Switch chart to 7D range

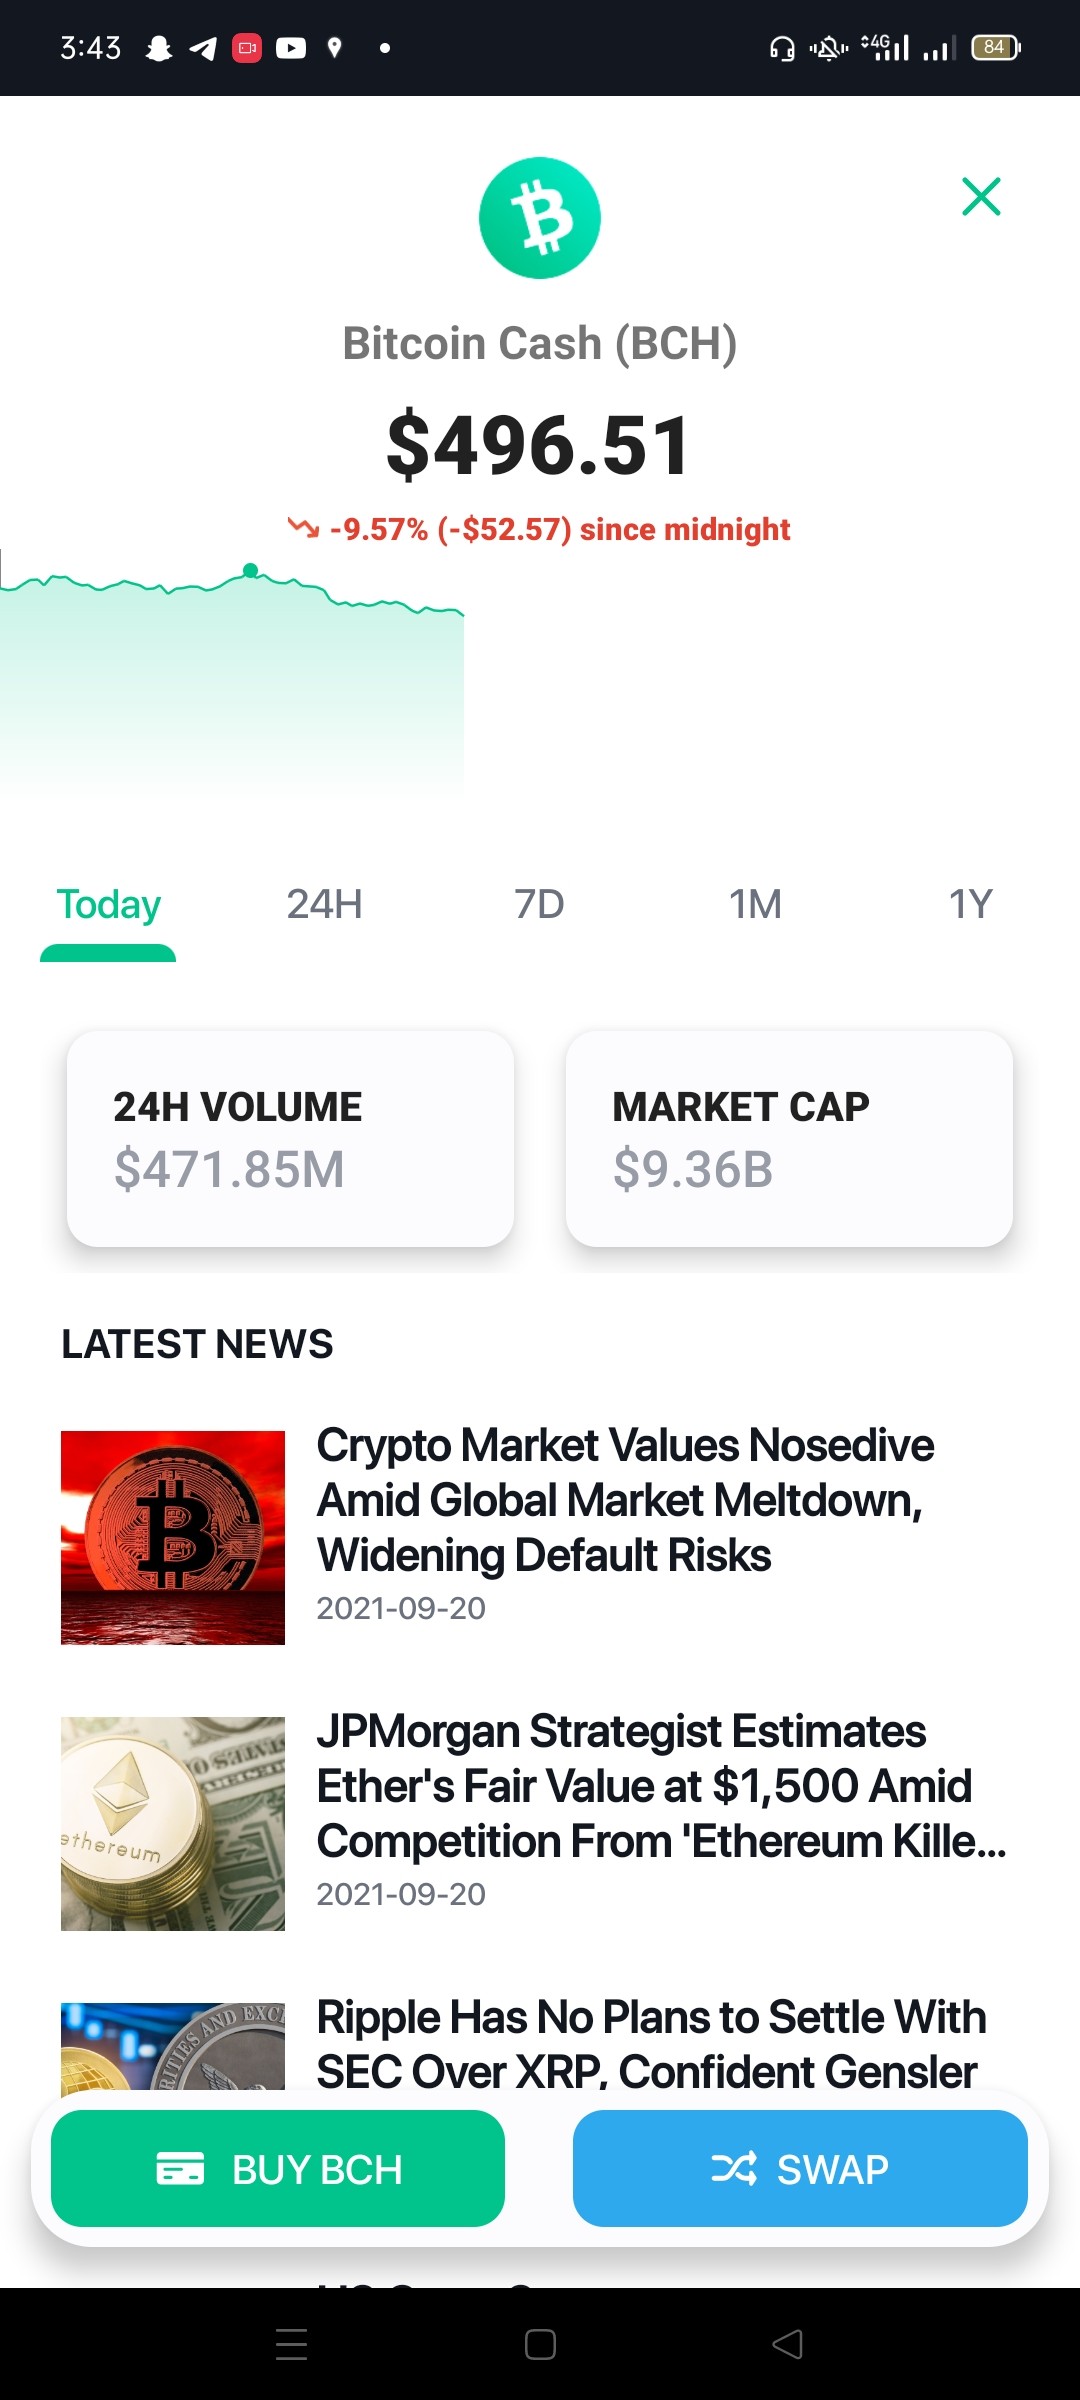[539, 905]
